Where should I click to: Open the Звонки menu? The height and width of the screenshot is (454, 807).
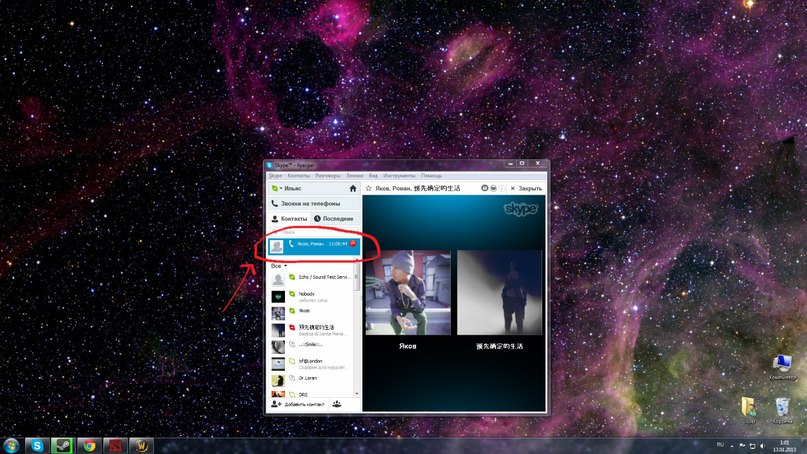(x=355, y=176)
